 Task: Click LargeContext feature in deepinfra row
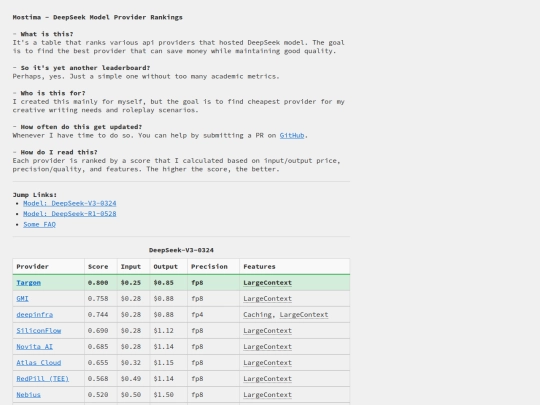[x=304, y=315]
